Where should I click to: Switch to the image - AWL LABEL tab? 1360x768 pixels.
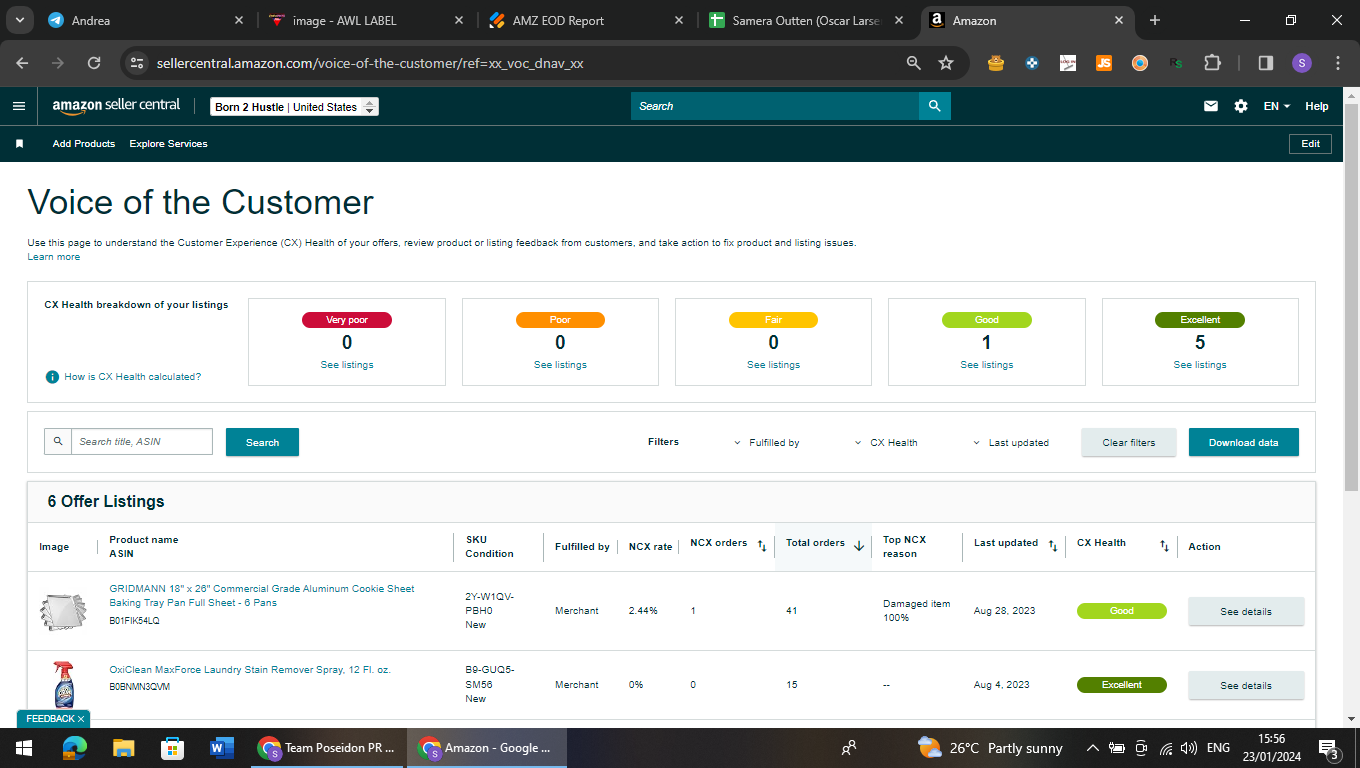pyautogui.click(x=364, y=20)
